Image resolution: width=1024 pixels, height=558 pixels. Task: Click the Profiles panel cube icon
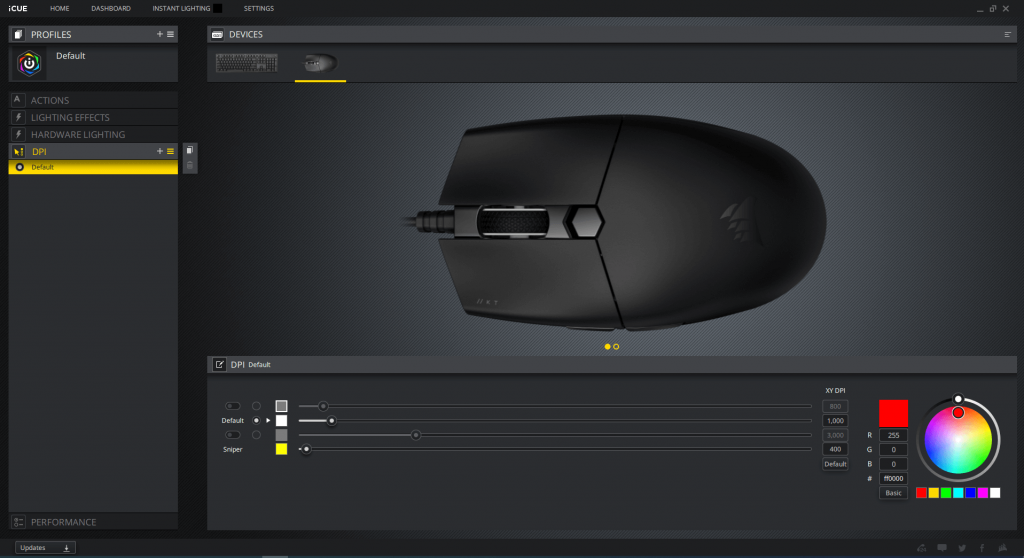coord(18,34)
